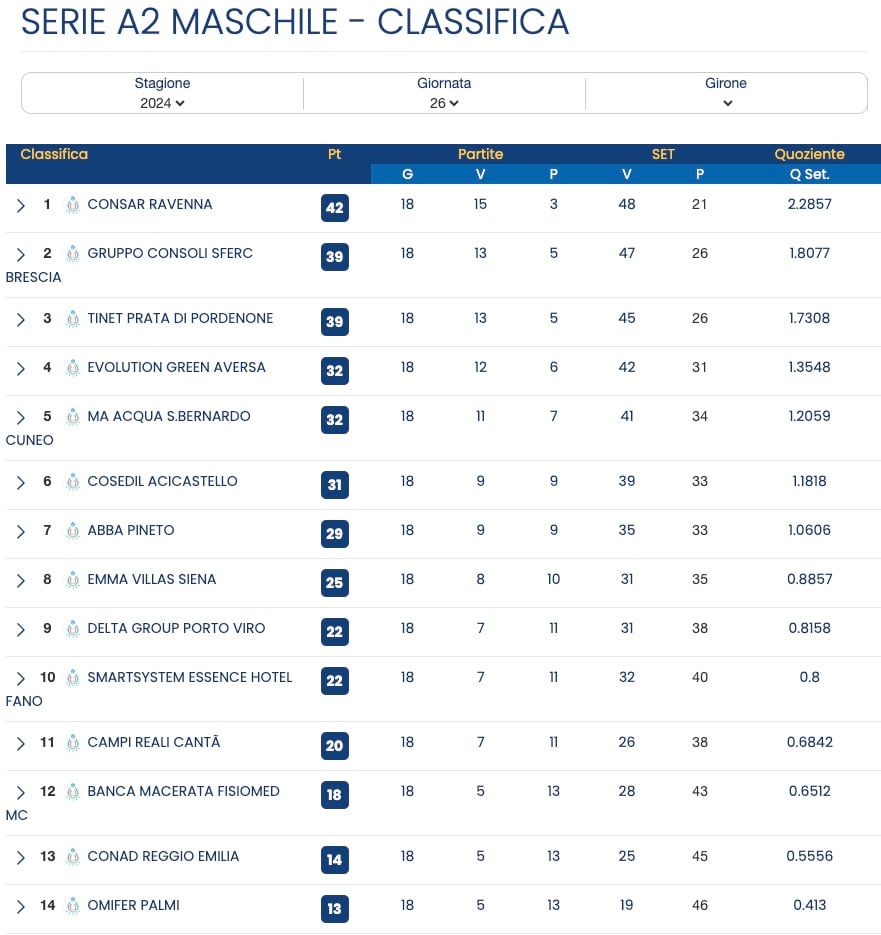Click the Evolution Green Aversa team logo
881x935 pixels.
[x=73, y=367]
